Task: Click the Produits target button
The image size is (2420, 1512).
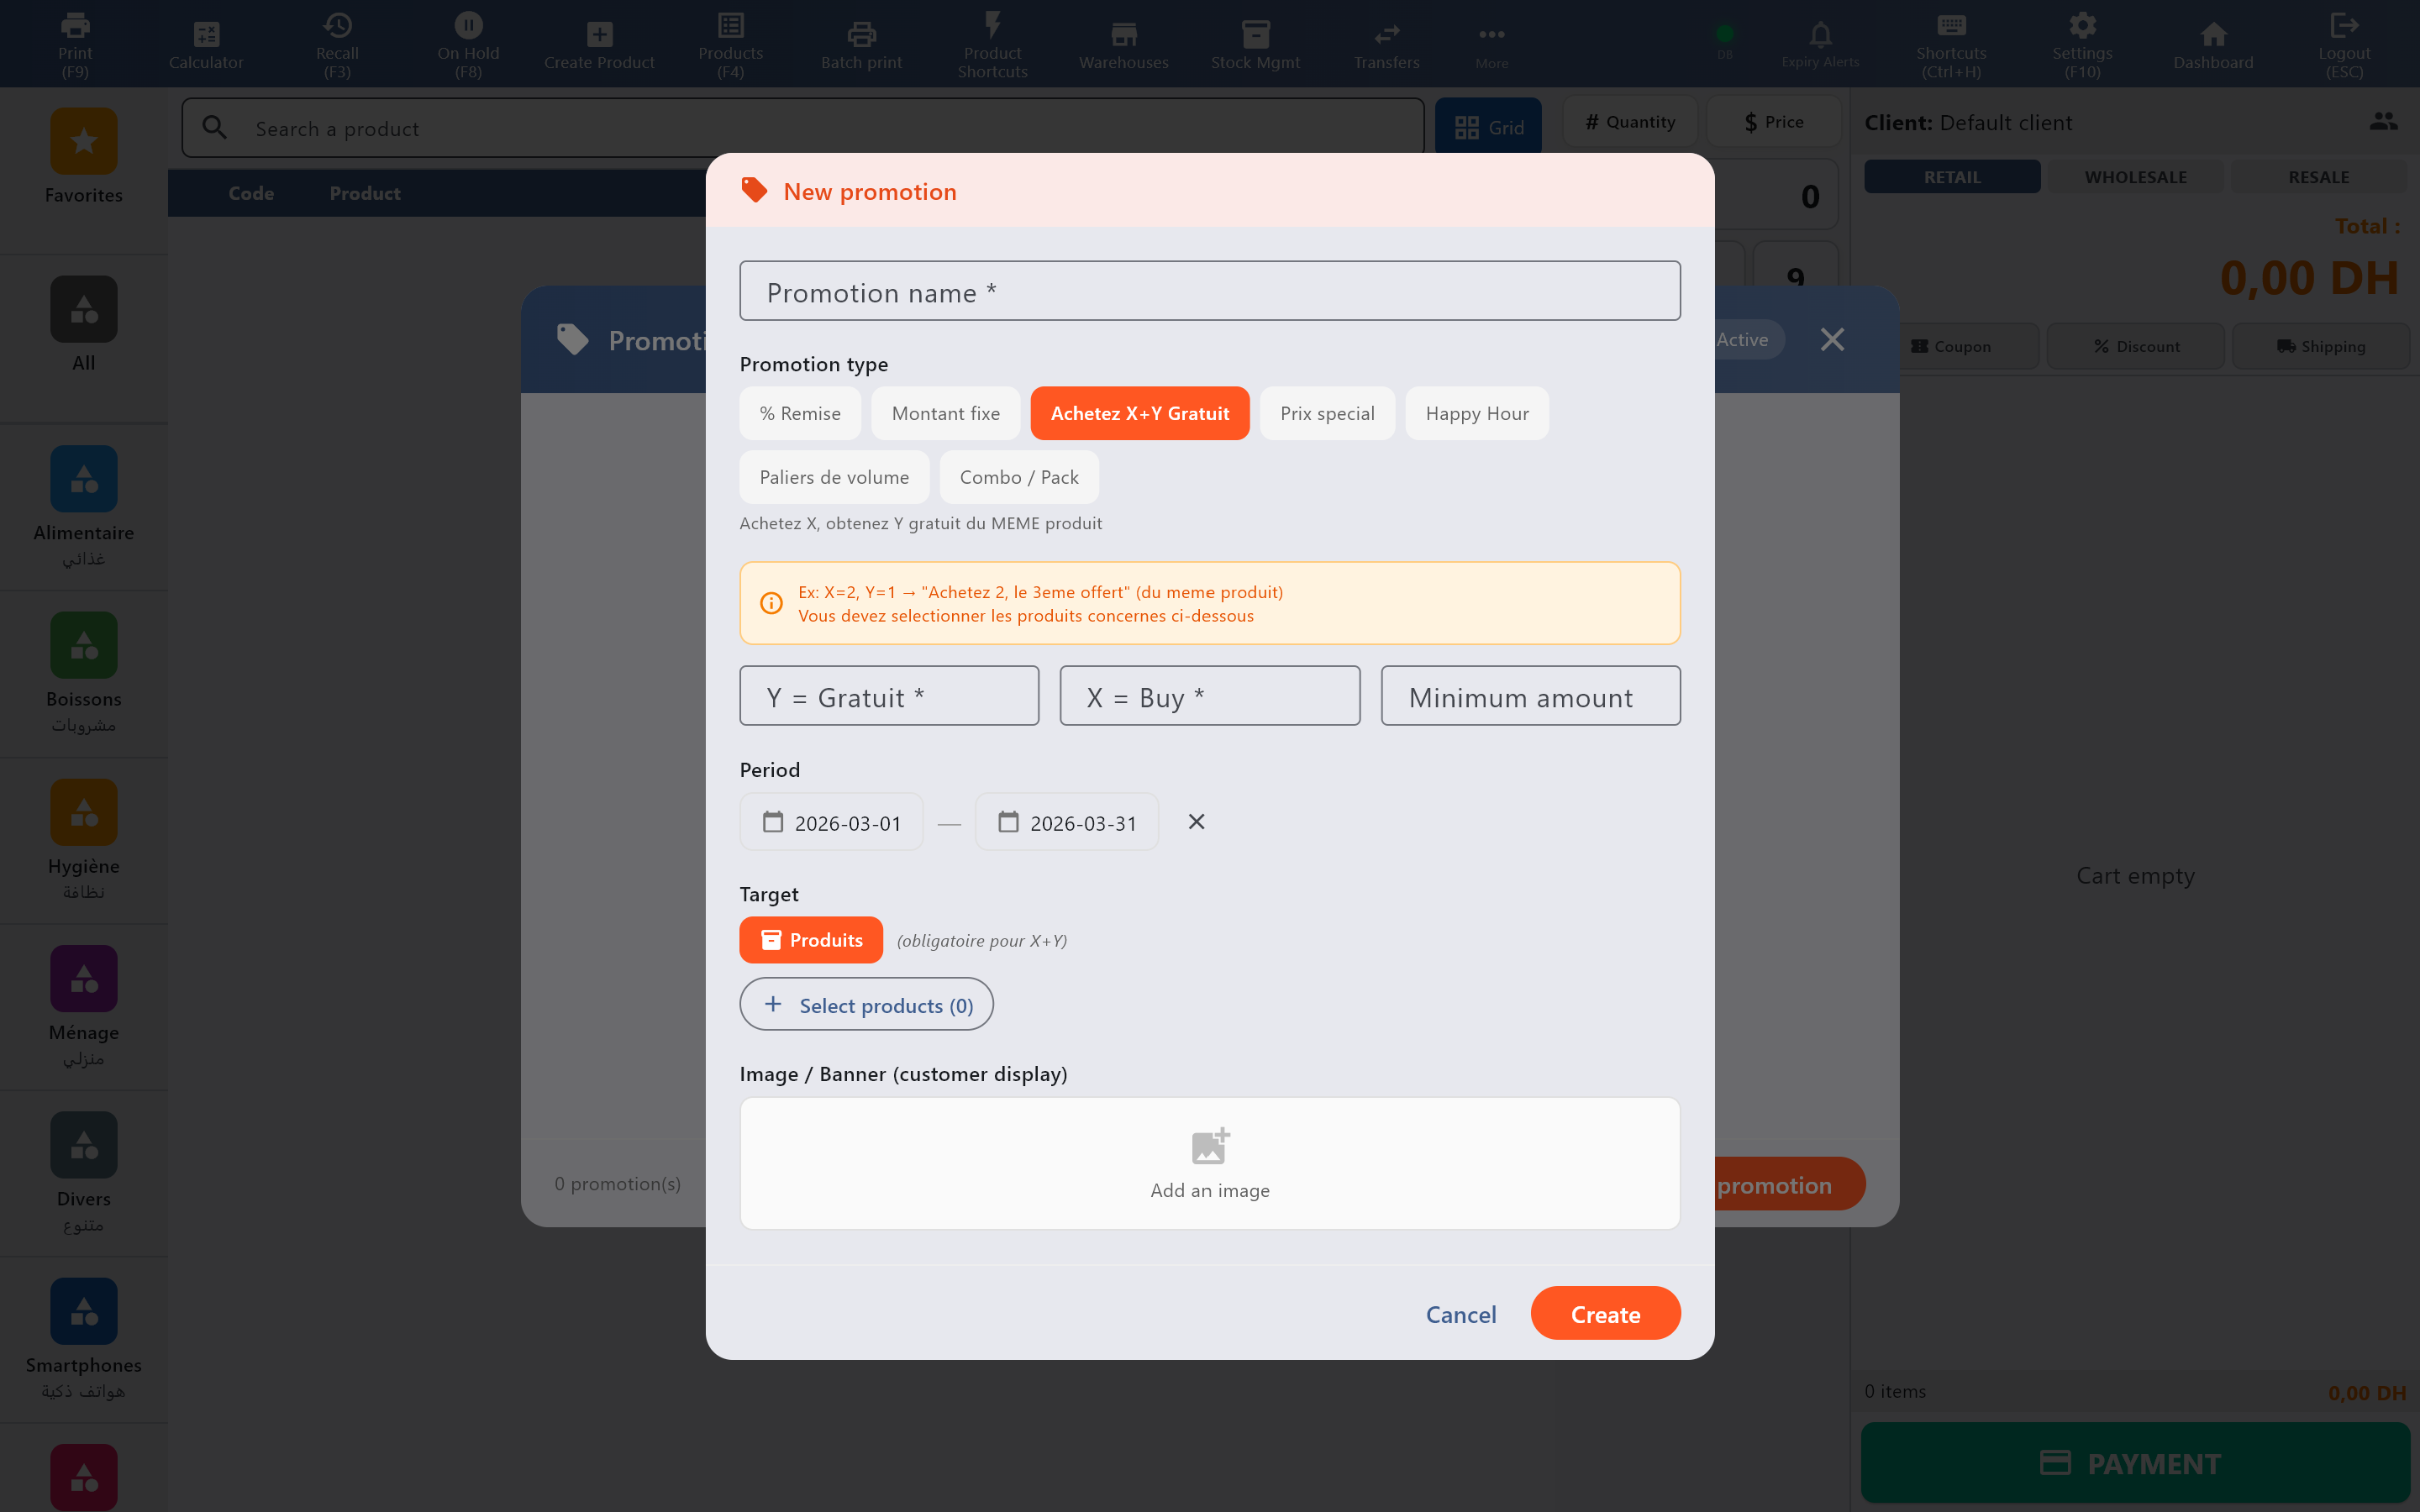Action: click(x=810, y=940)
